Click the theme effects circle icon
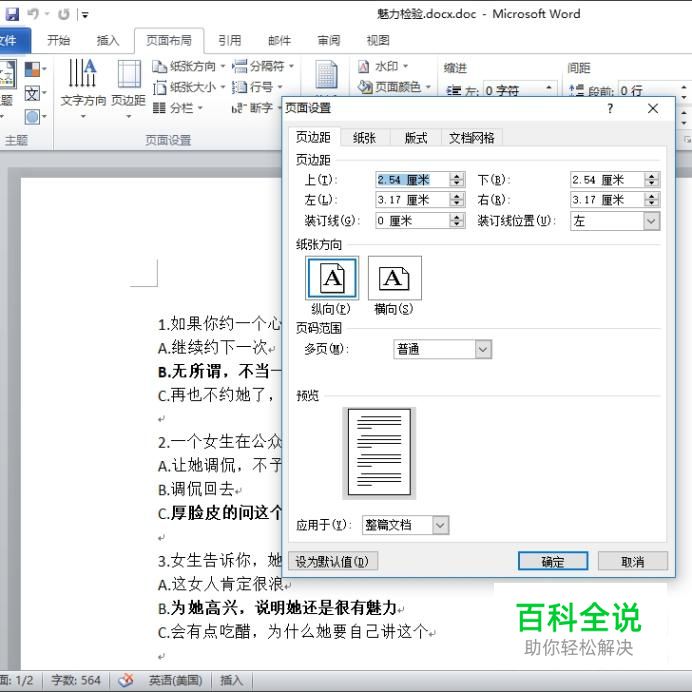This screenshot has width=692, height=692. pos(34,117)
